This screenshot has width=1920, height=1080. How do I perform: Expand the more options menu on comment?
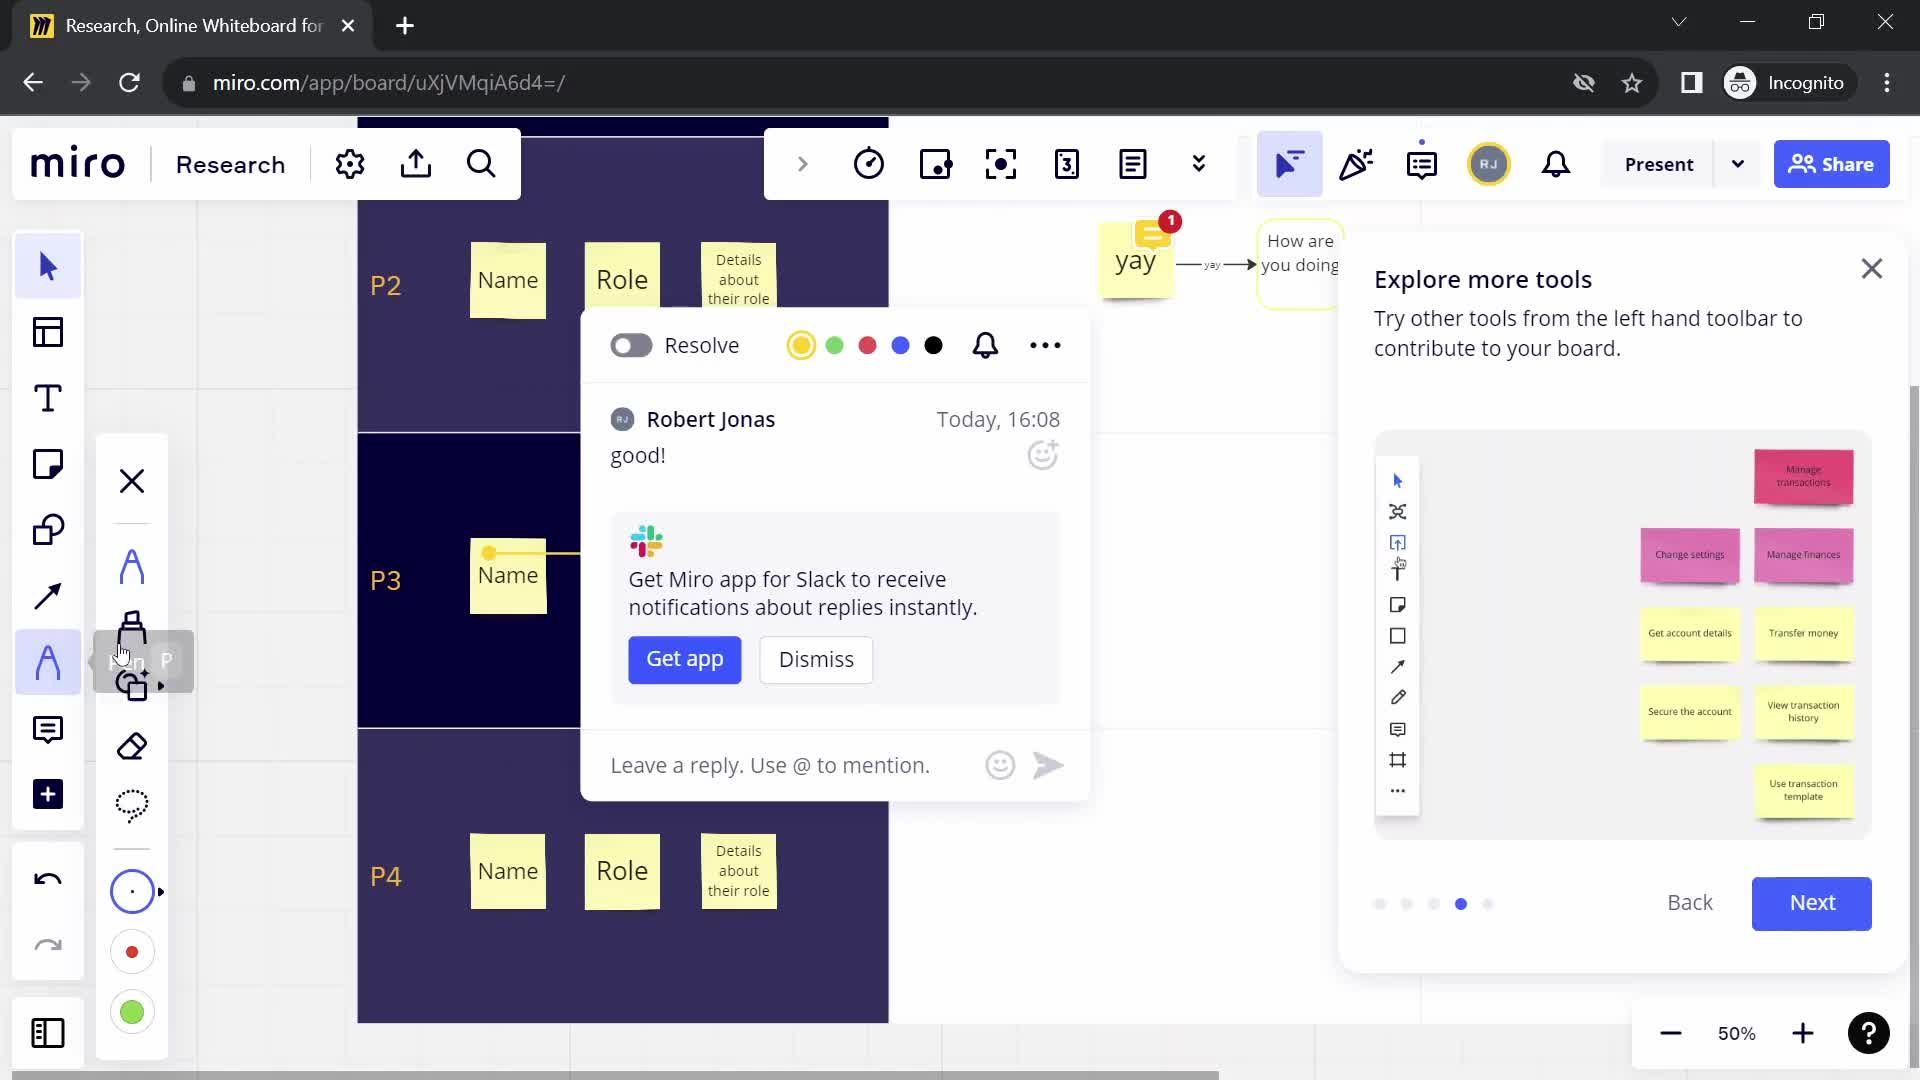(1046, 344)
